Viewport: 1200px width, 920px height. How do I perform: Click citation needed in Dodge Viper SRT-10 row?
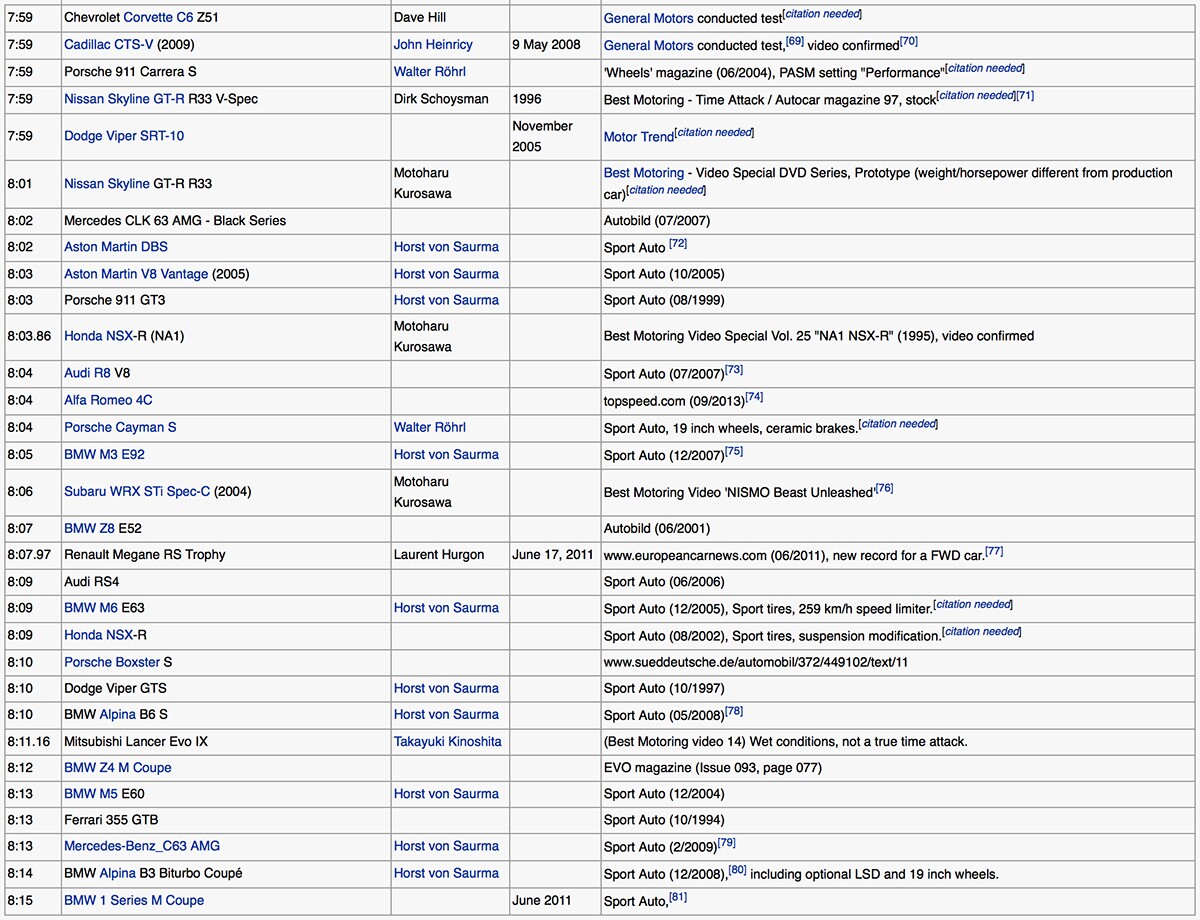pos(715,132)
